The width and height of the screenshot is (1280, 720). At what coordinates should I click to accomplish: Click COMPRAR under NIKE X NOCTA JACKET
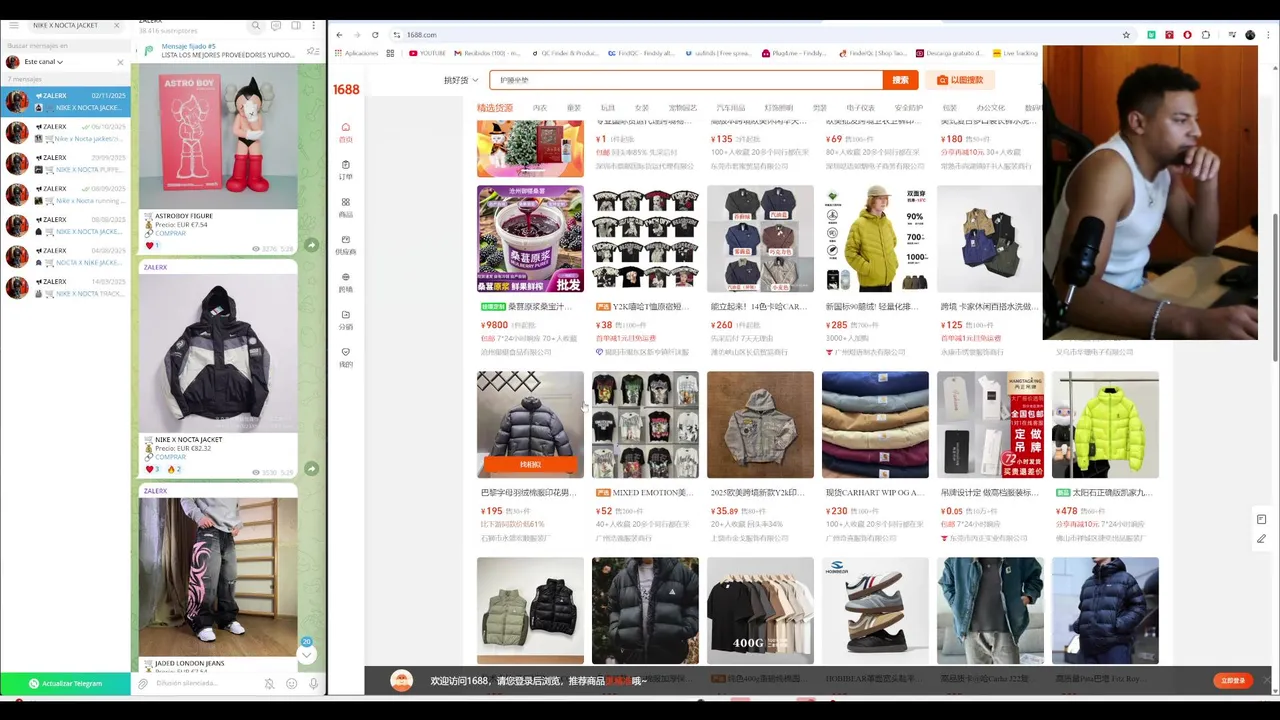tap(170, 457)
